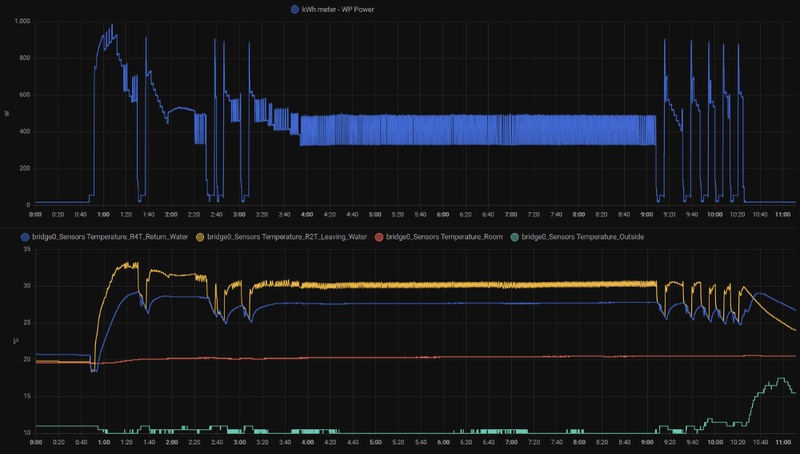Toggle the R4T_Return_Water temperature legend label

(x=110, y=237)
